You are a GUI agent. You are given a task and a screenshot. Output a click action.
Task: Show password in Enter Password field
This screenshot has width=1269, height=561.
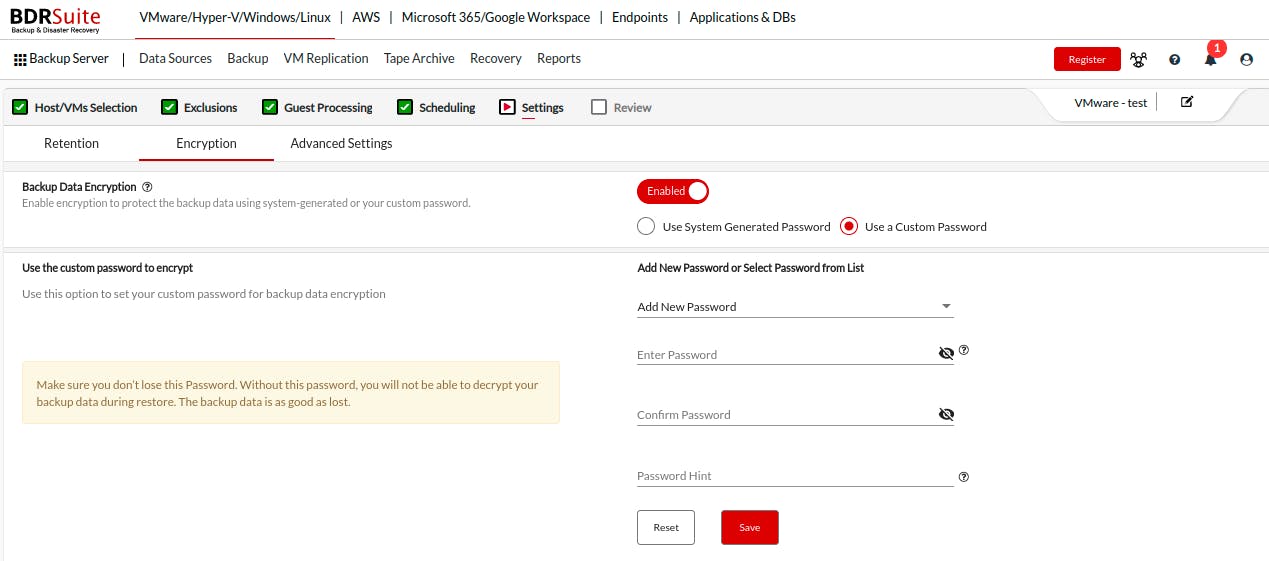(x=946, y=354)
